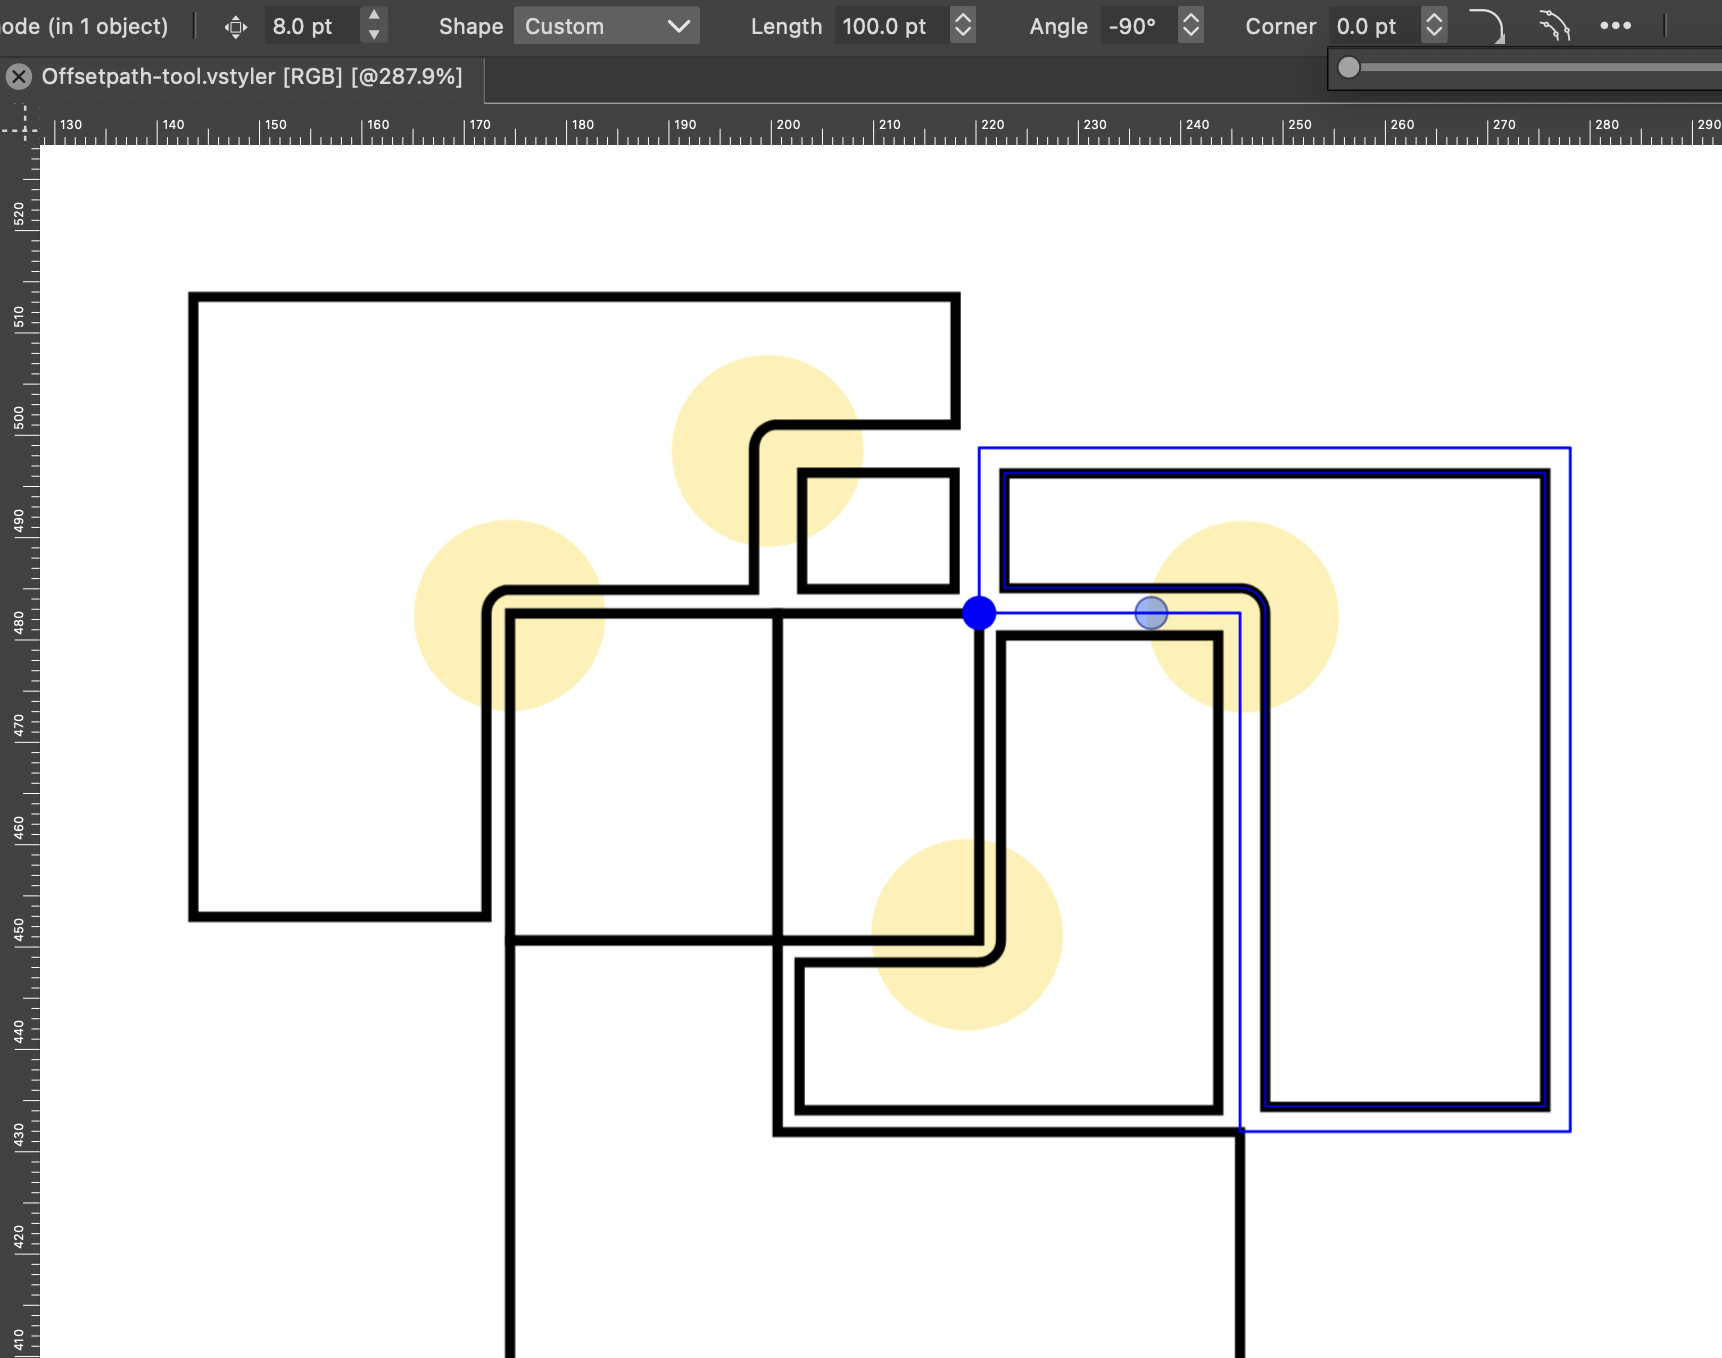The width and height of the screenshot is (1722, 1358).
Task: Select the Offsetpath-tool.vstyler document tab
Action: click(251, 77)
